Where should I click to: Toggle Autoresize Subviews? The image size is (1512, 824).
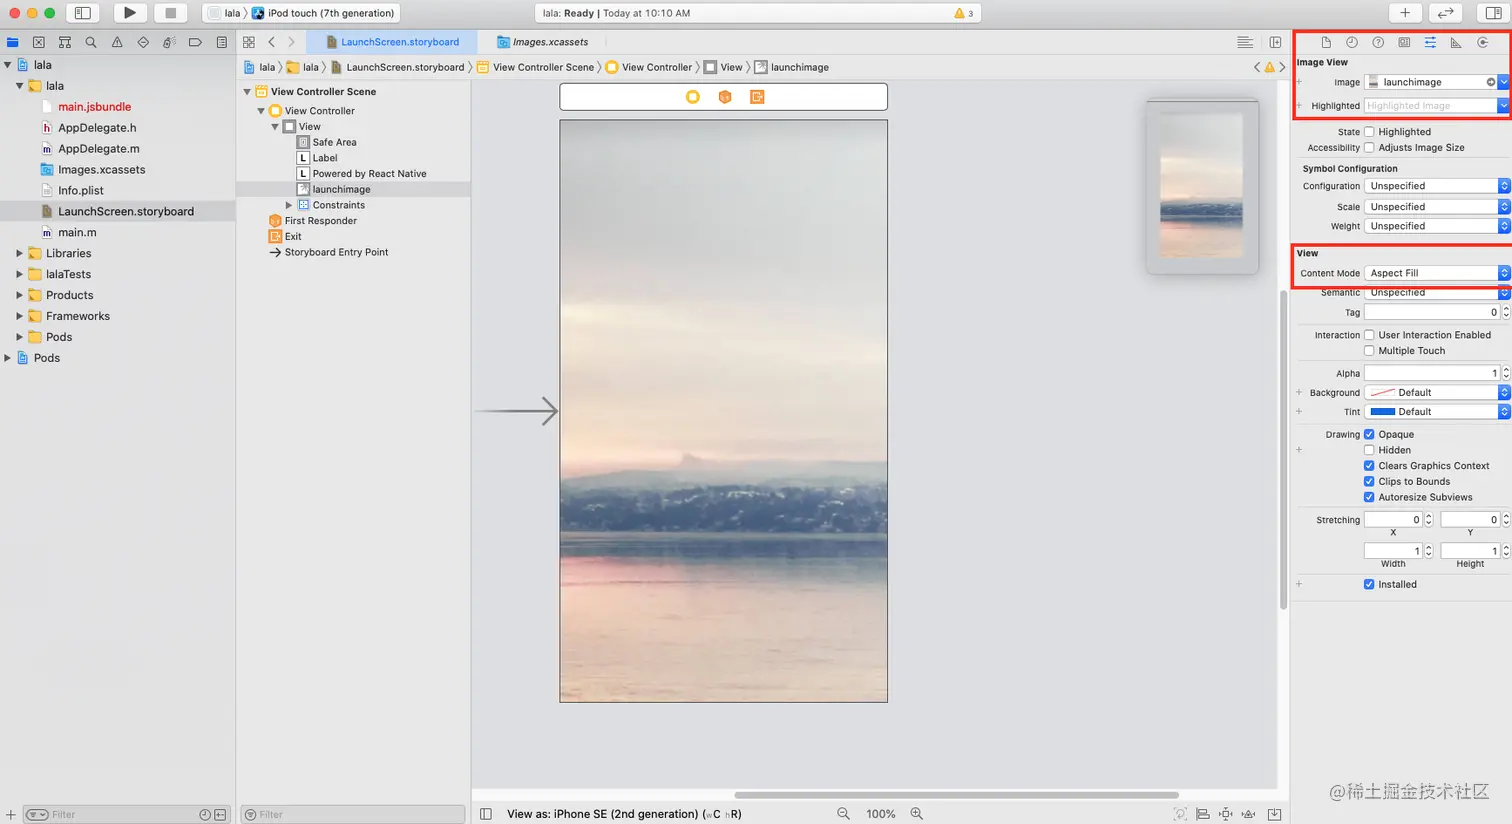pos(1369,497)
